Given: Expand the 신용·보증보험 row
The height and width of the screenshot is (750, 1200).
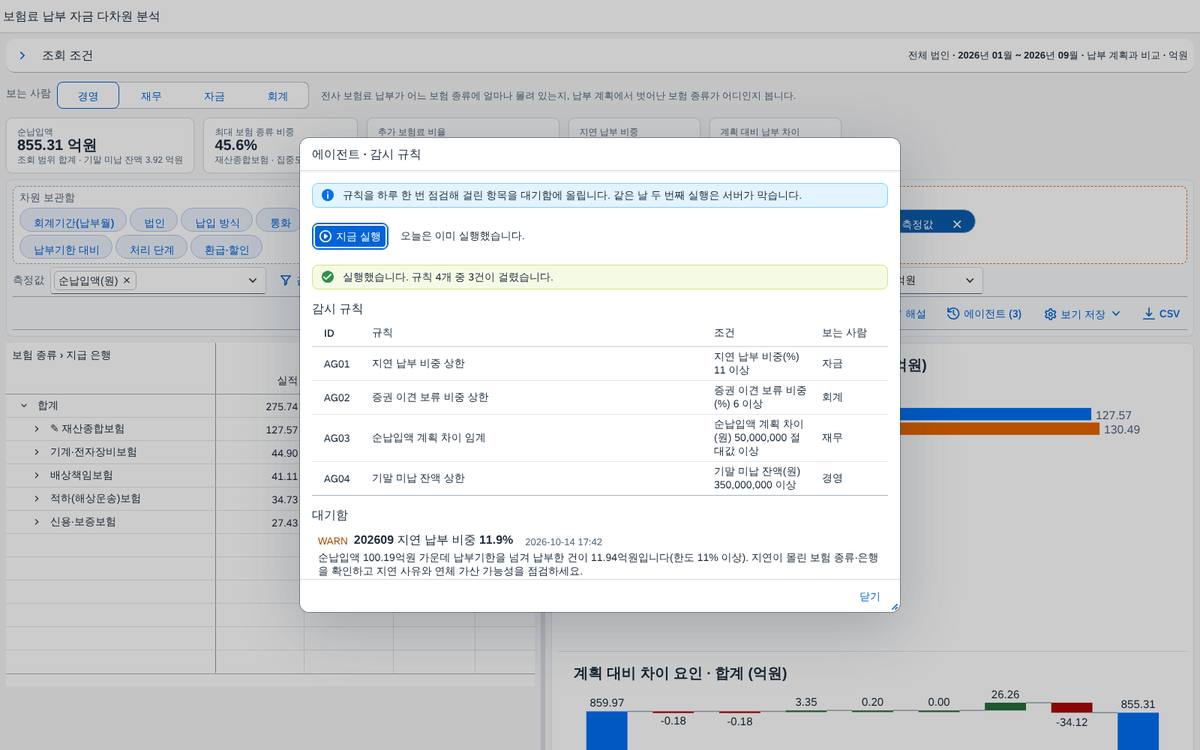Looking at the screenshot, I should click(x=37, y=522).
